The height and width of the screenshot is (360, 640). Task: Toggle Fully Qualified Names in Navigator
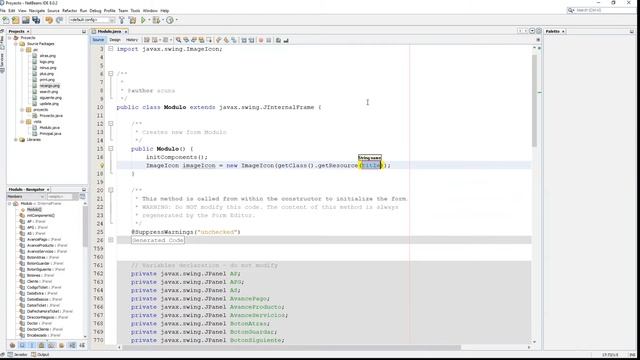click(61, 345)
